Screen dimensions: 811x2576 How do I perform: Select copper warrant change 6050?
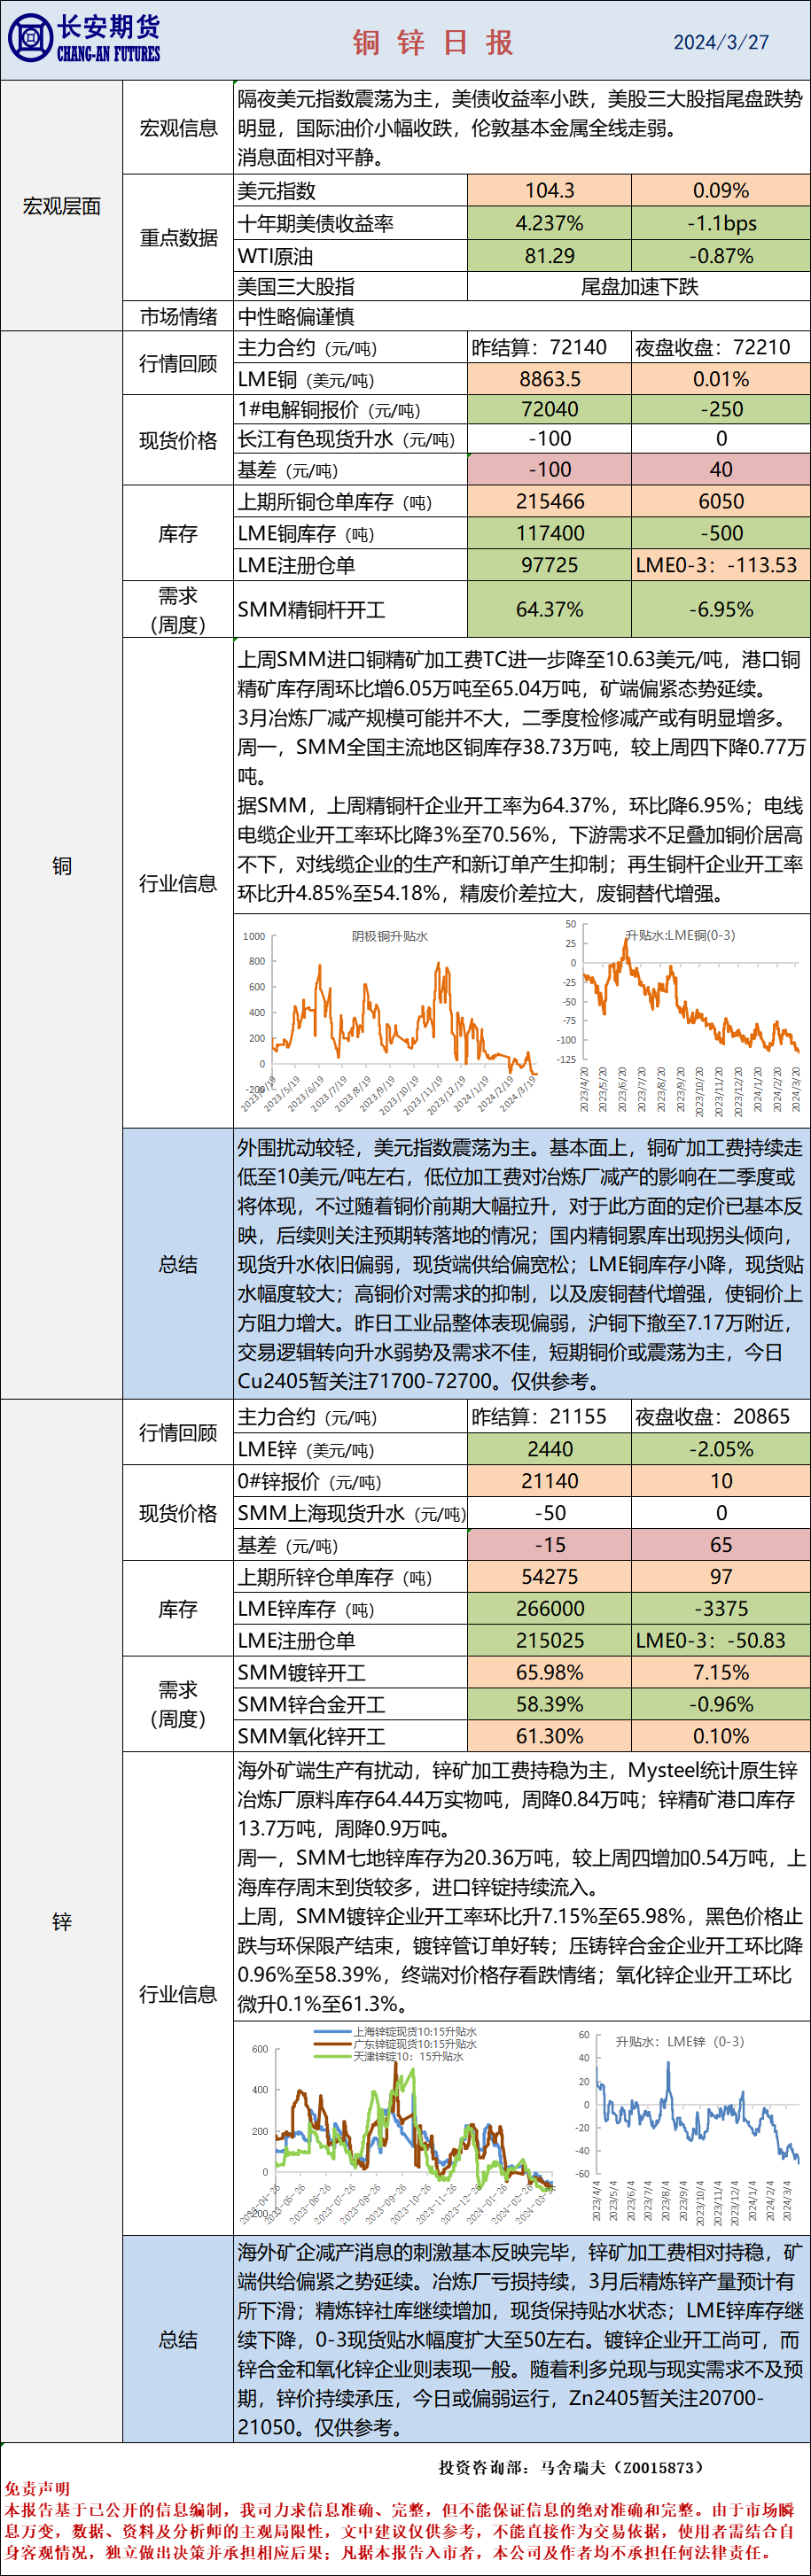click(721, 502)
